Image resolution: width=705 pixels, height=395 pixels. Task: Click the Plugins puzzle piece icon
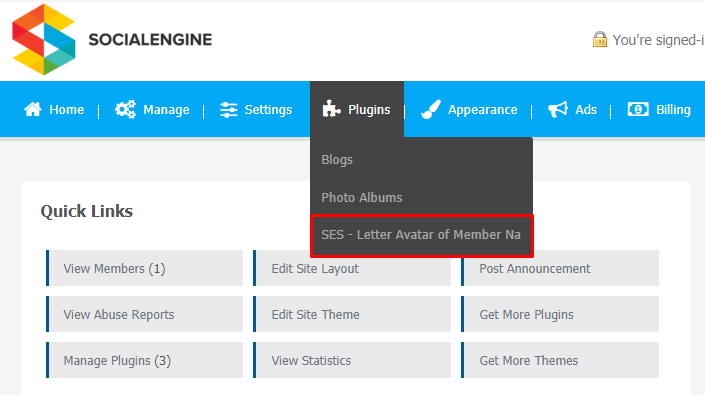click(x=331, y=109)
